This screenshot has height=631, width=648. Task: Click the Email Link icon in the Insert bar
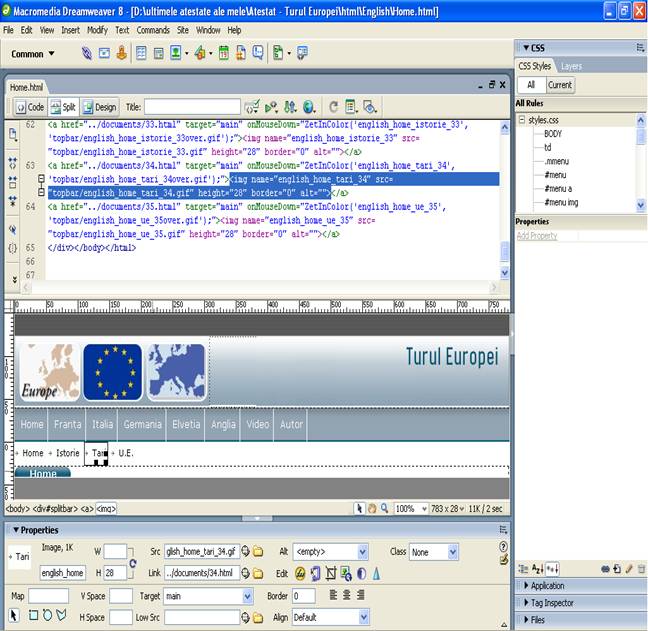pyautogui.click(x=104, y=53)
